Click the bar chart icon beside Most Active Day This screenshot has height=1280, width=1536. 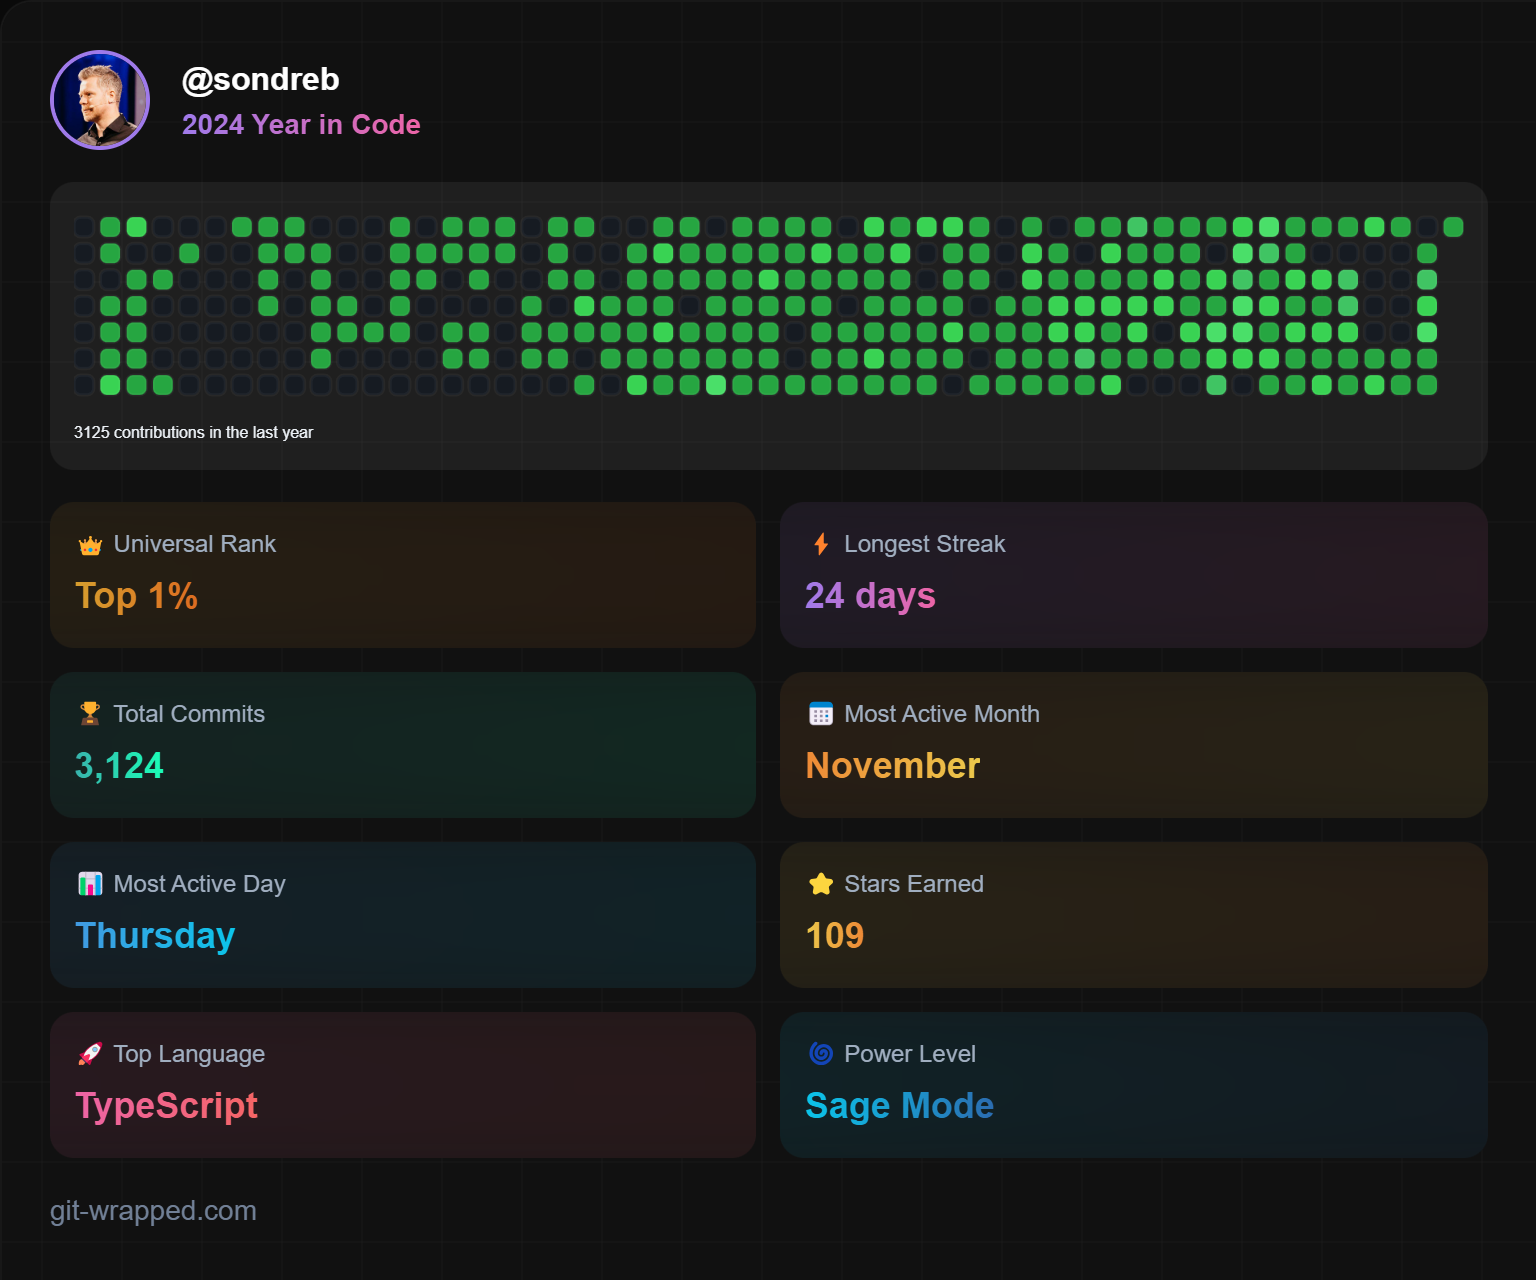tap(90, 884)
